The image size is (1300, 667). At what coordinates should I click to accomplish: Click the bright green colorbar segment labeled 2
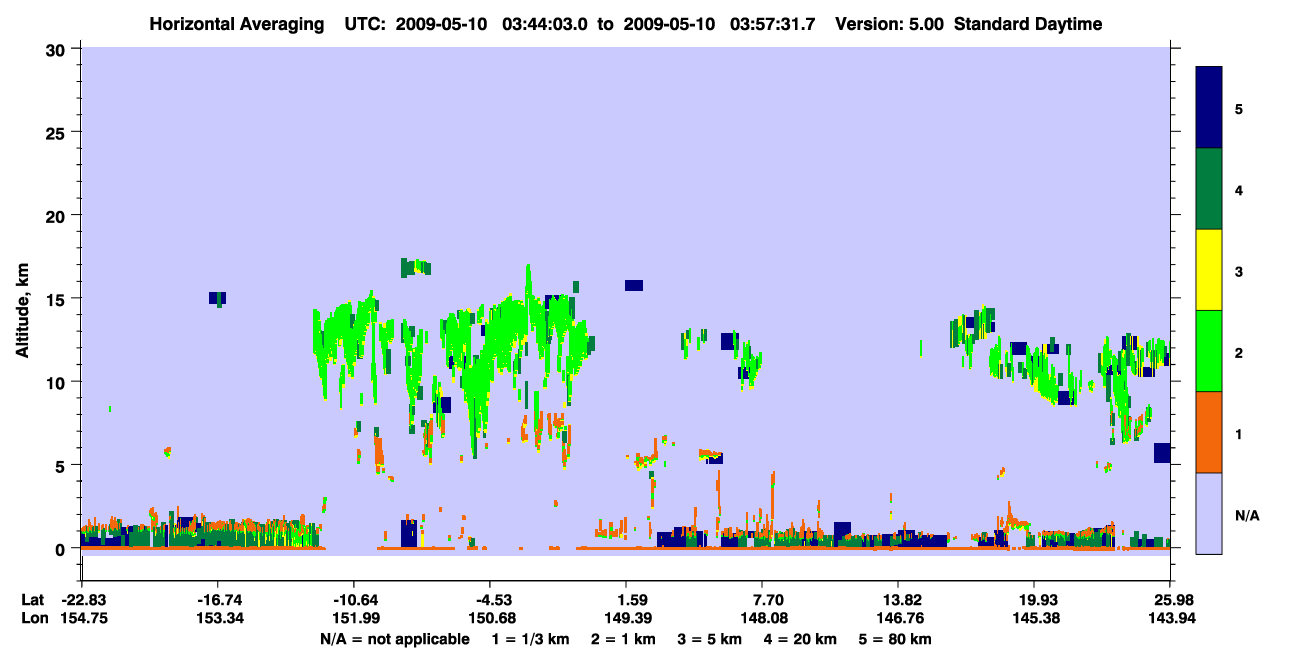coord(1209,351)
